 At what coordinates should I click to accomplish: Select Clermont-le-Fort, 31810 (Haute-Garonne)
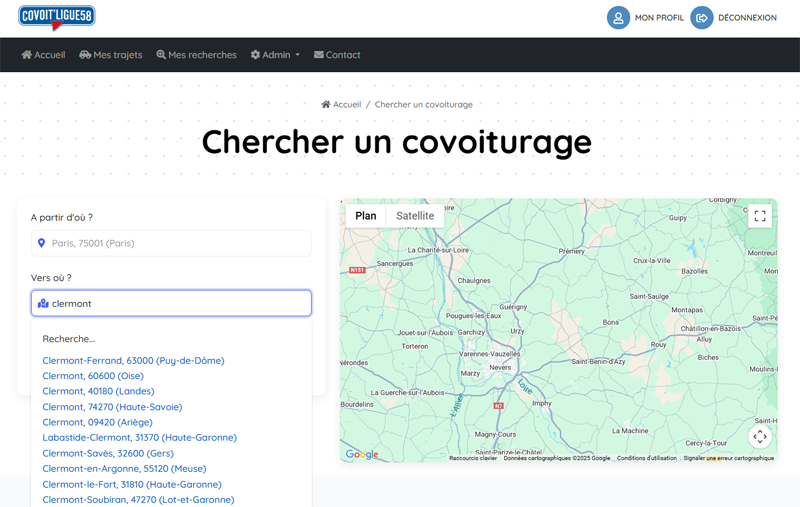[132, 485]
